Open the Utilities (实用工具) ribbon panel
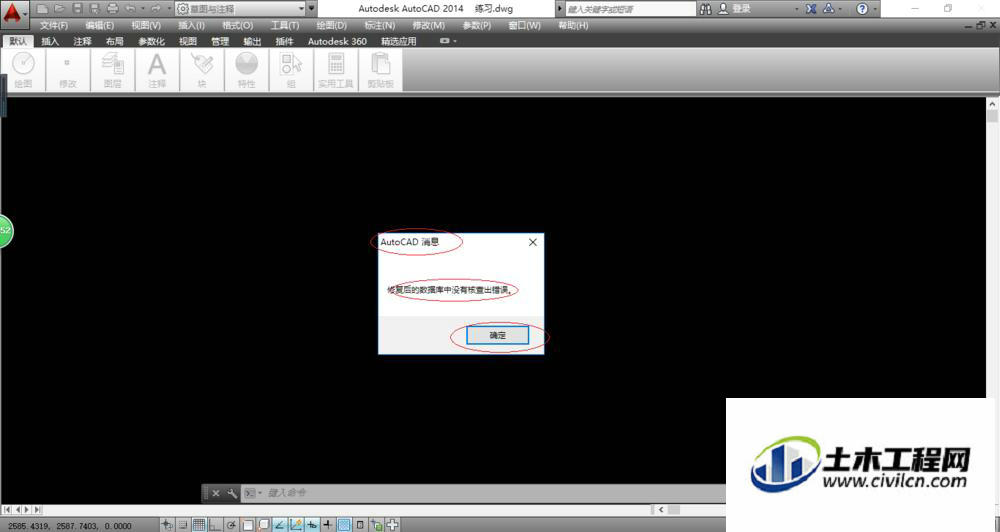Screen dimensions: 1000x532 (x=335, y=70)
